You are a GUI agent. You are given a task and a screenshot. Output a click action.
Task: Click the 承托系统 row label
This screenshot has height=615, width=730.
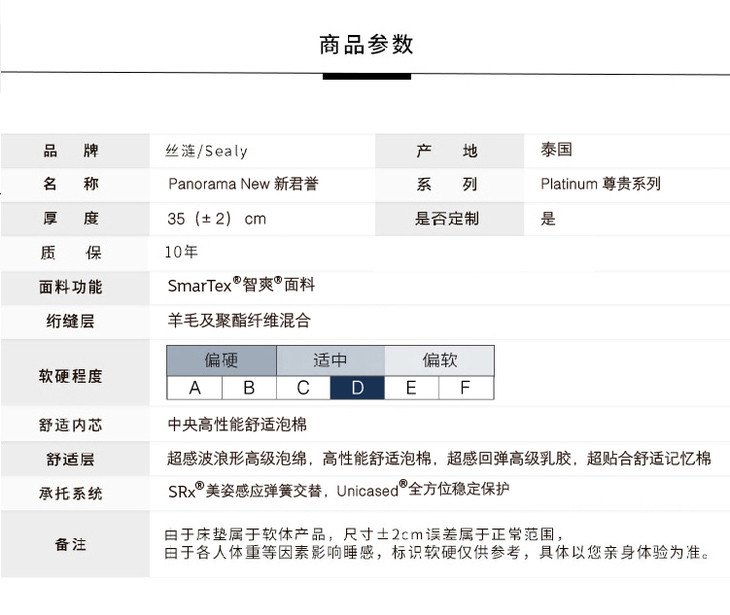pyautogui.click(x=71, y=493)
